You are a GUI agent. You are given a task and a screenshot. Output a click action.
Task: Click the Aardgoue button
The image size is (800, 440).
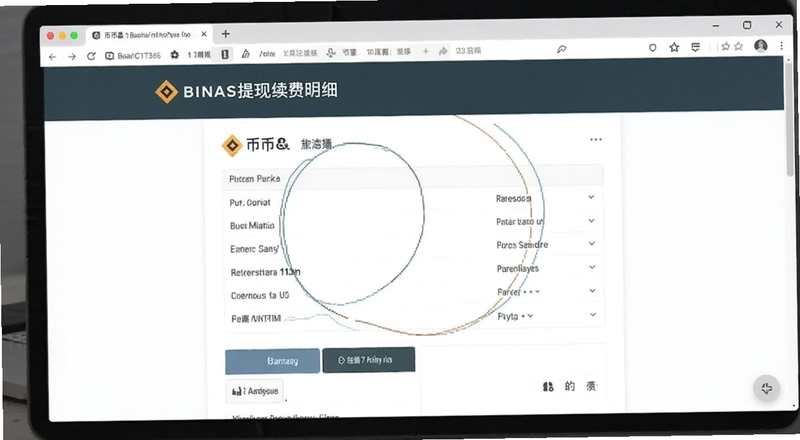[255, 391]
